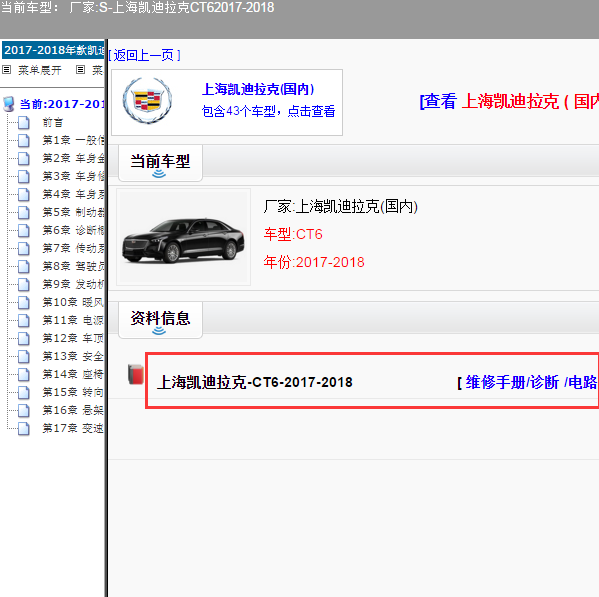Click the page icon beside 第17章
The width and height of the screenshot is (599, 597).
tap(24, 428)
